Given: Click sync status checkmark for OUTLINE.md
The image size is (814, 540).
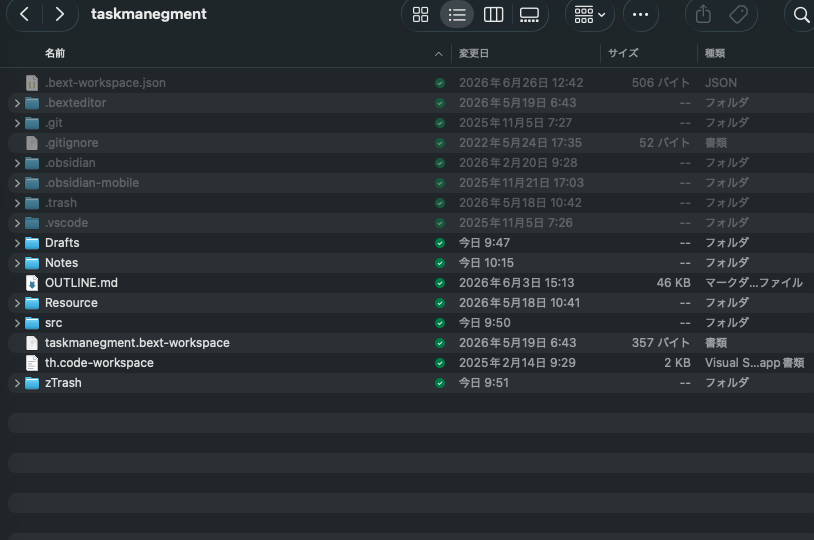Looking at the screenshot, I should pyautogui.click(x=440, y=283).
